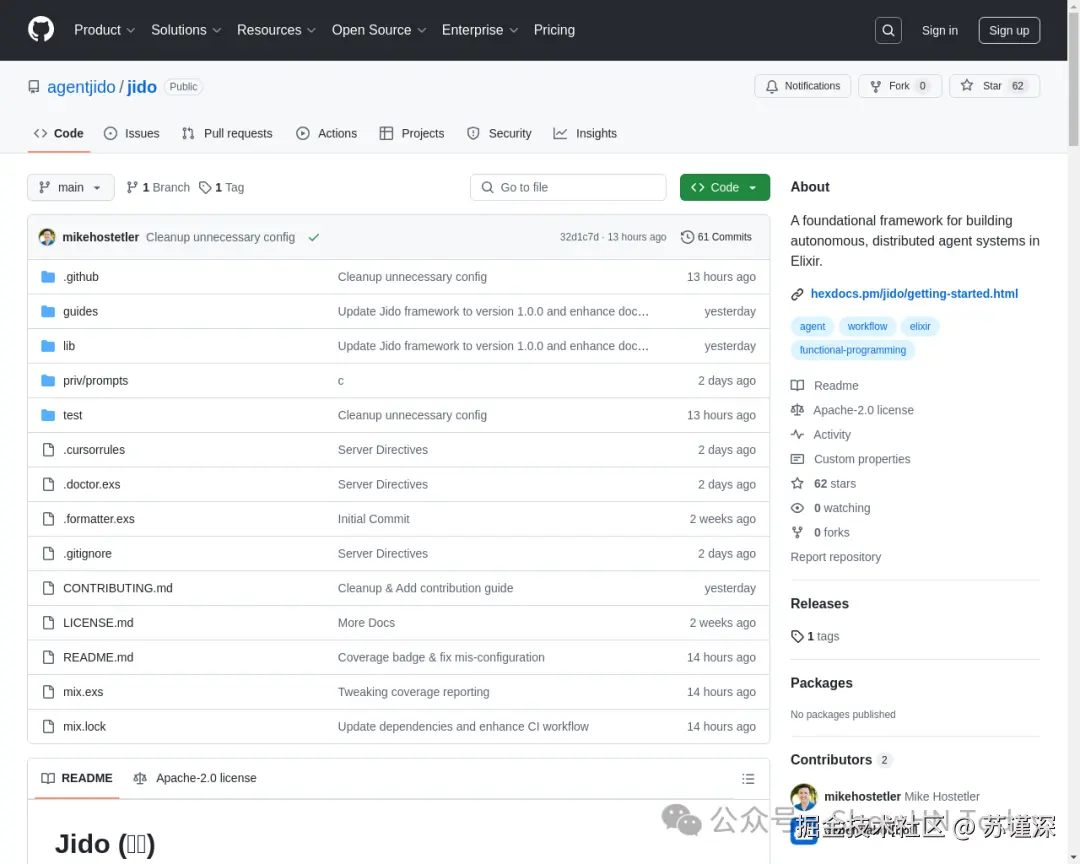Click the Sign in link
The height and width of the screenshot is (864, 1080).
click(x=939, y=30)
